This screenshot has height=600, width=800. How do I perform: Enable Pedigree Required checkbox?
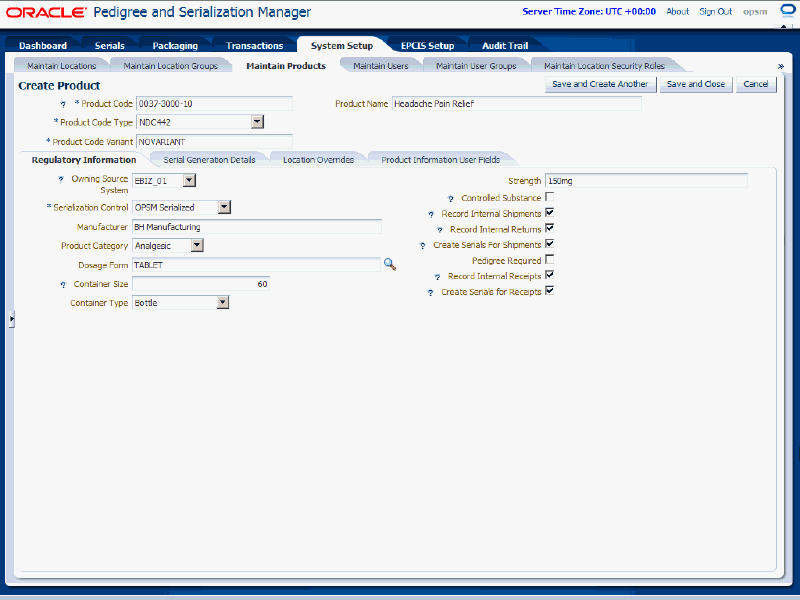click(549, 260)
